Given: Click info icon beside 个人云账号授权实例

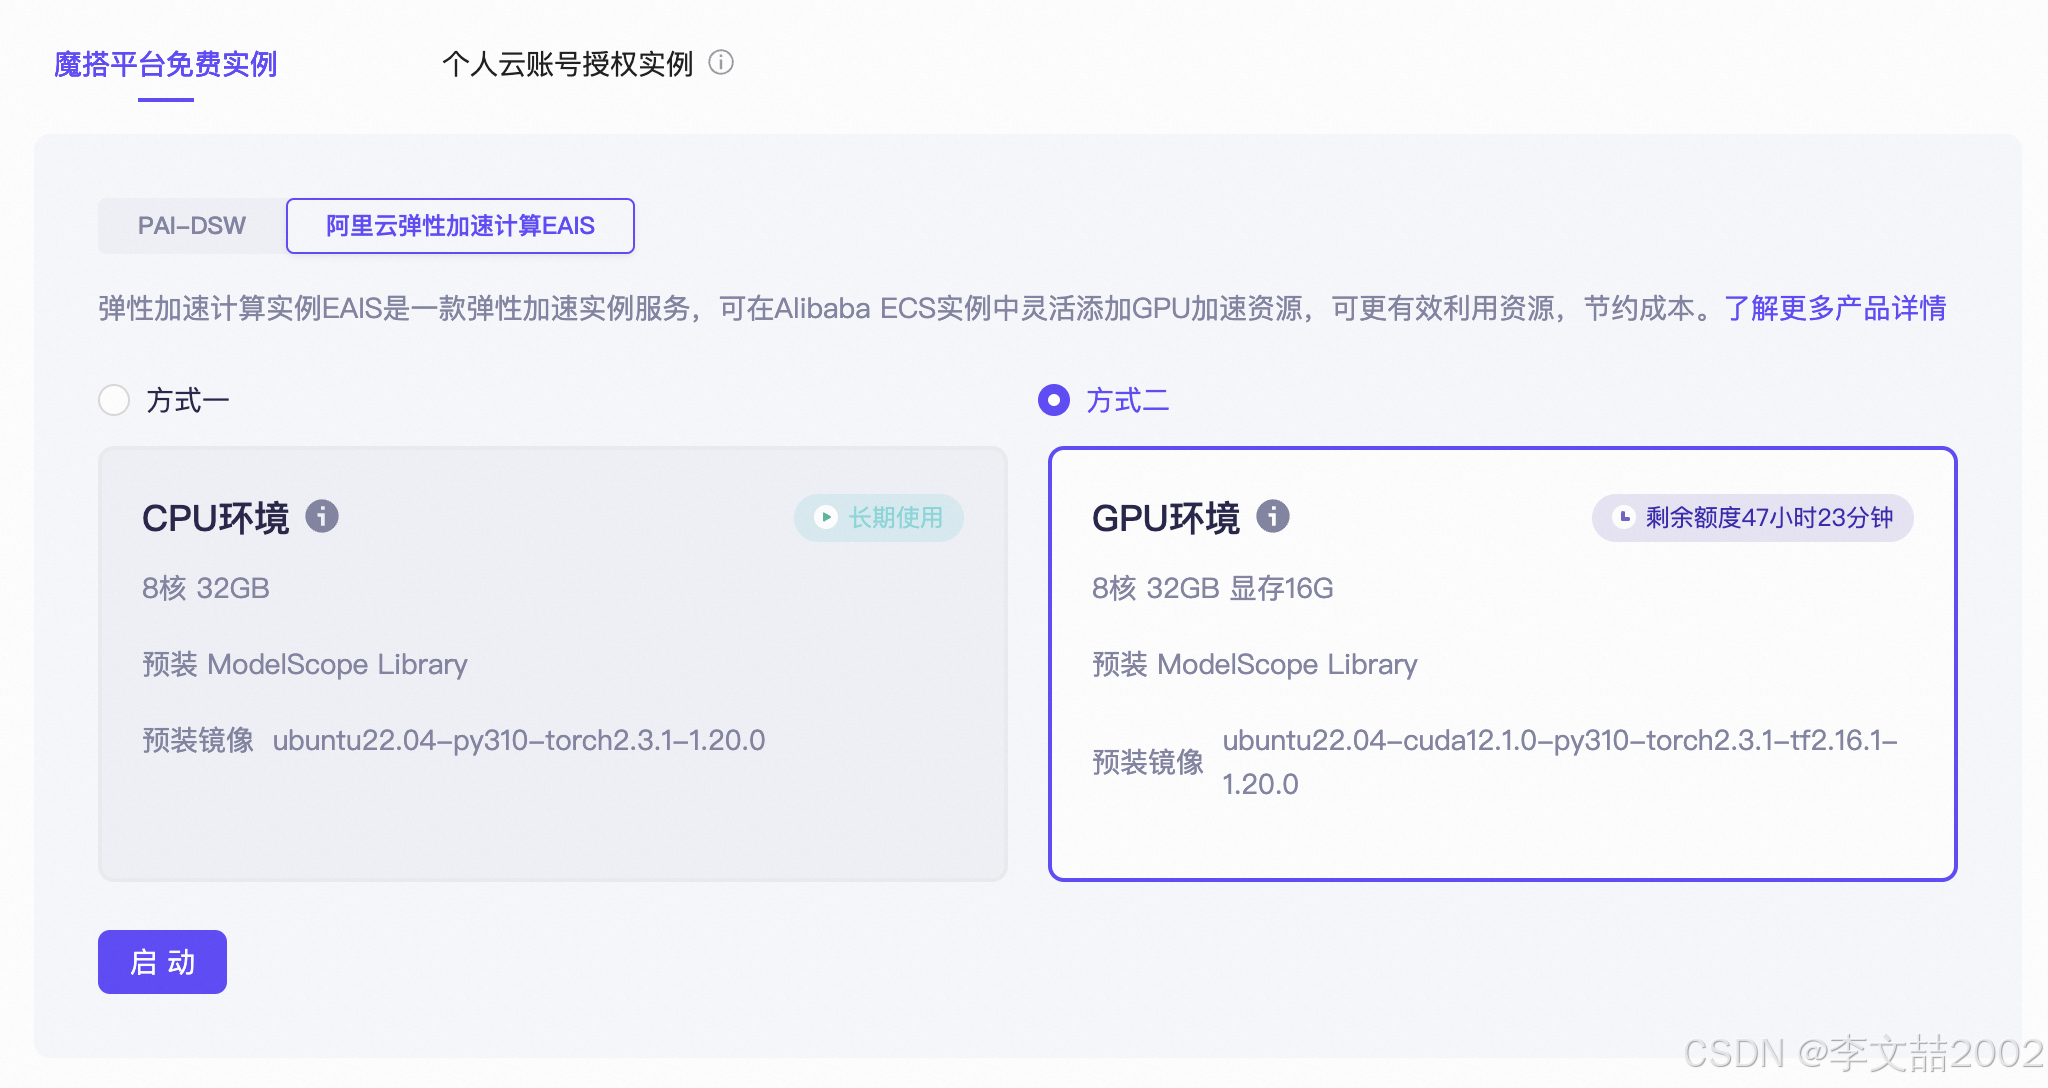Looking at the screenshot, I should tap(721, 63).
